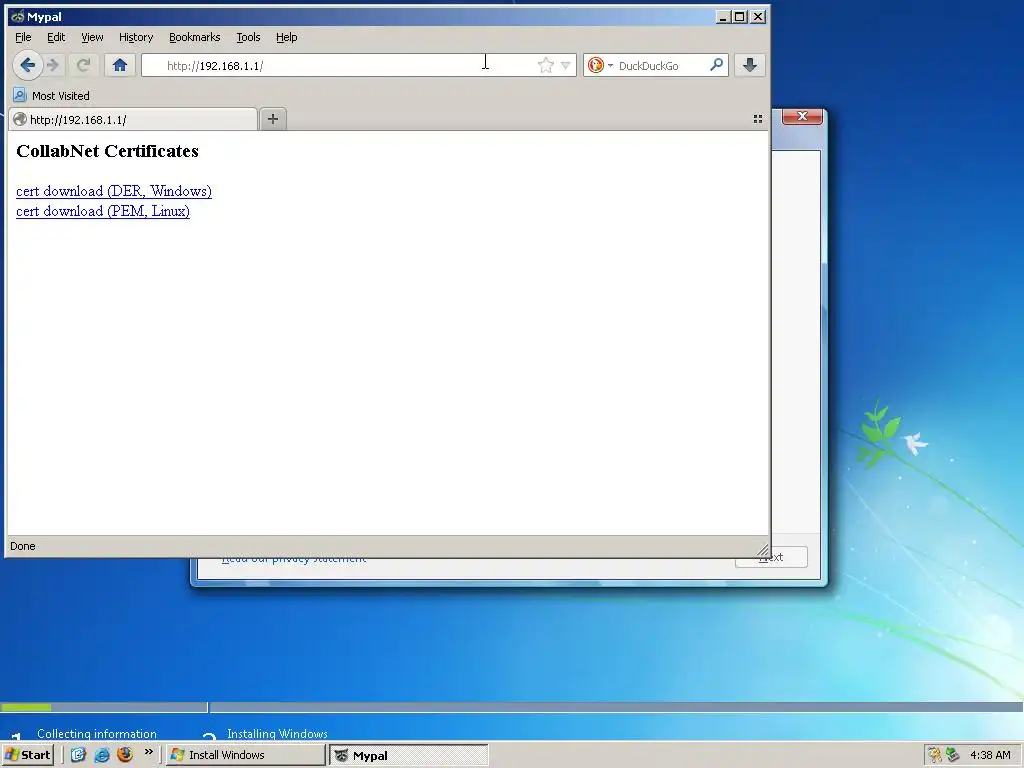1024x768 pixels.
Task: Download the DER Windows certificate link
Action: click(114, 191)
